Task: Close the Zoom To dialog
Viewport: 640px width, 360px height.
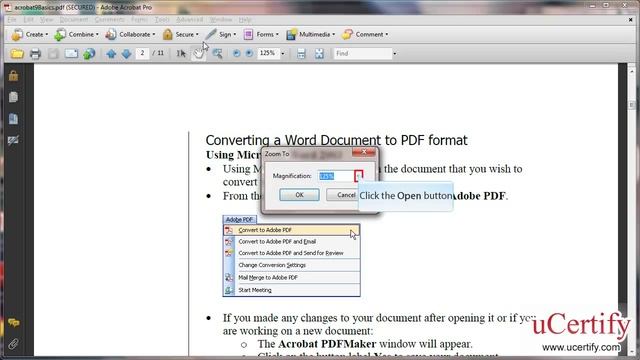Action: (363, 152)
